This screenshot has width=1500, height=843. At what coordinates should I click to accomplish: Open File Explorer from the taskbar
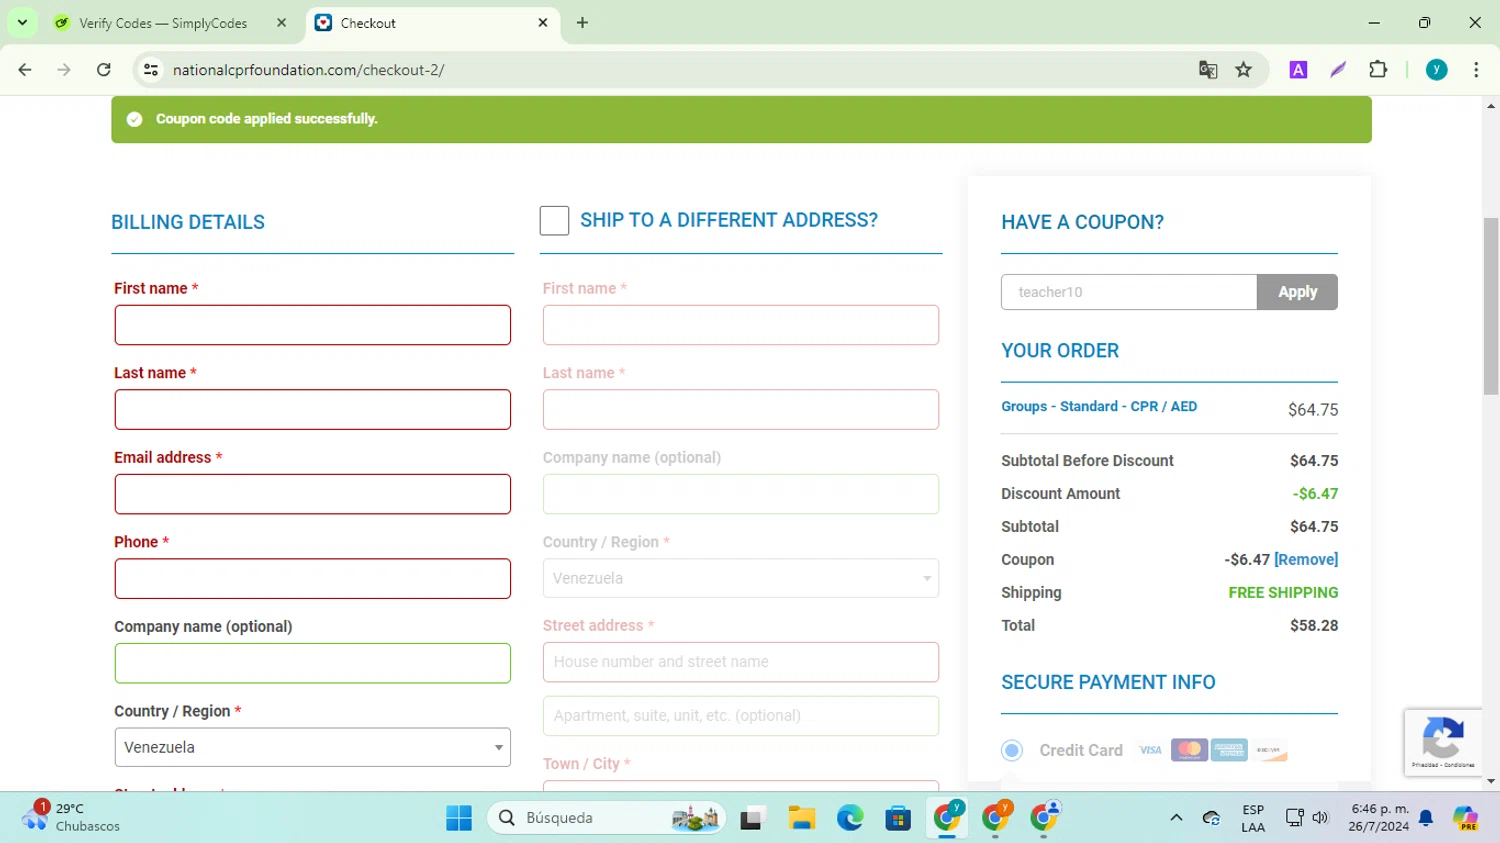click(801, 818)
